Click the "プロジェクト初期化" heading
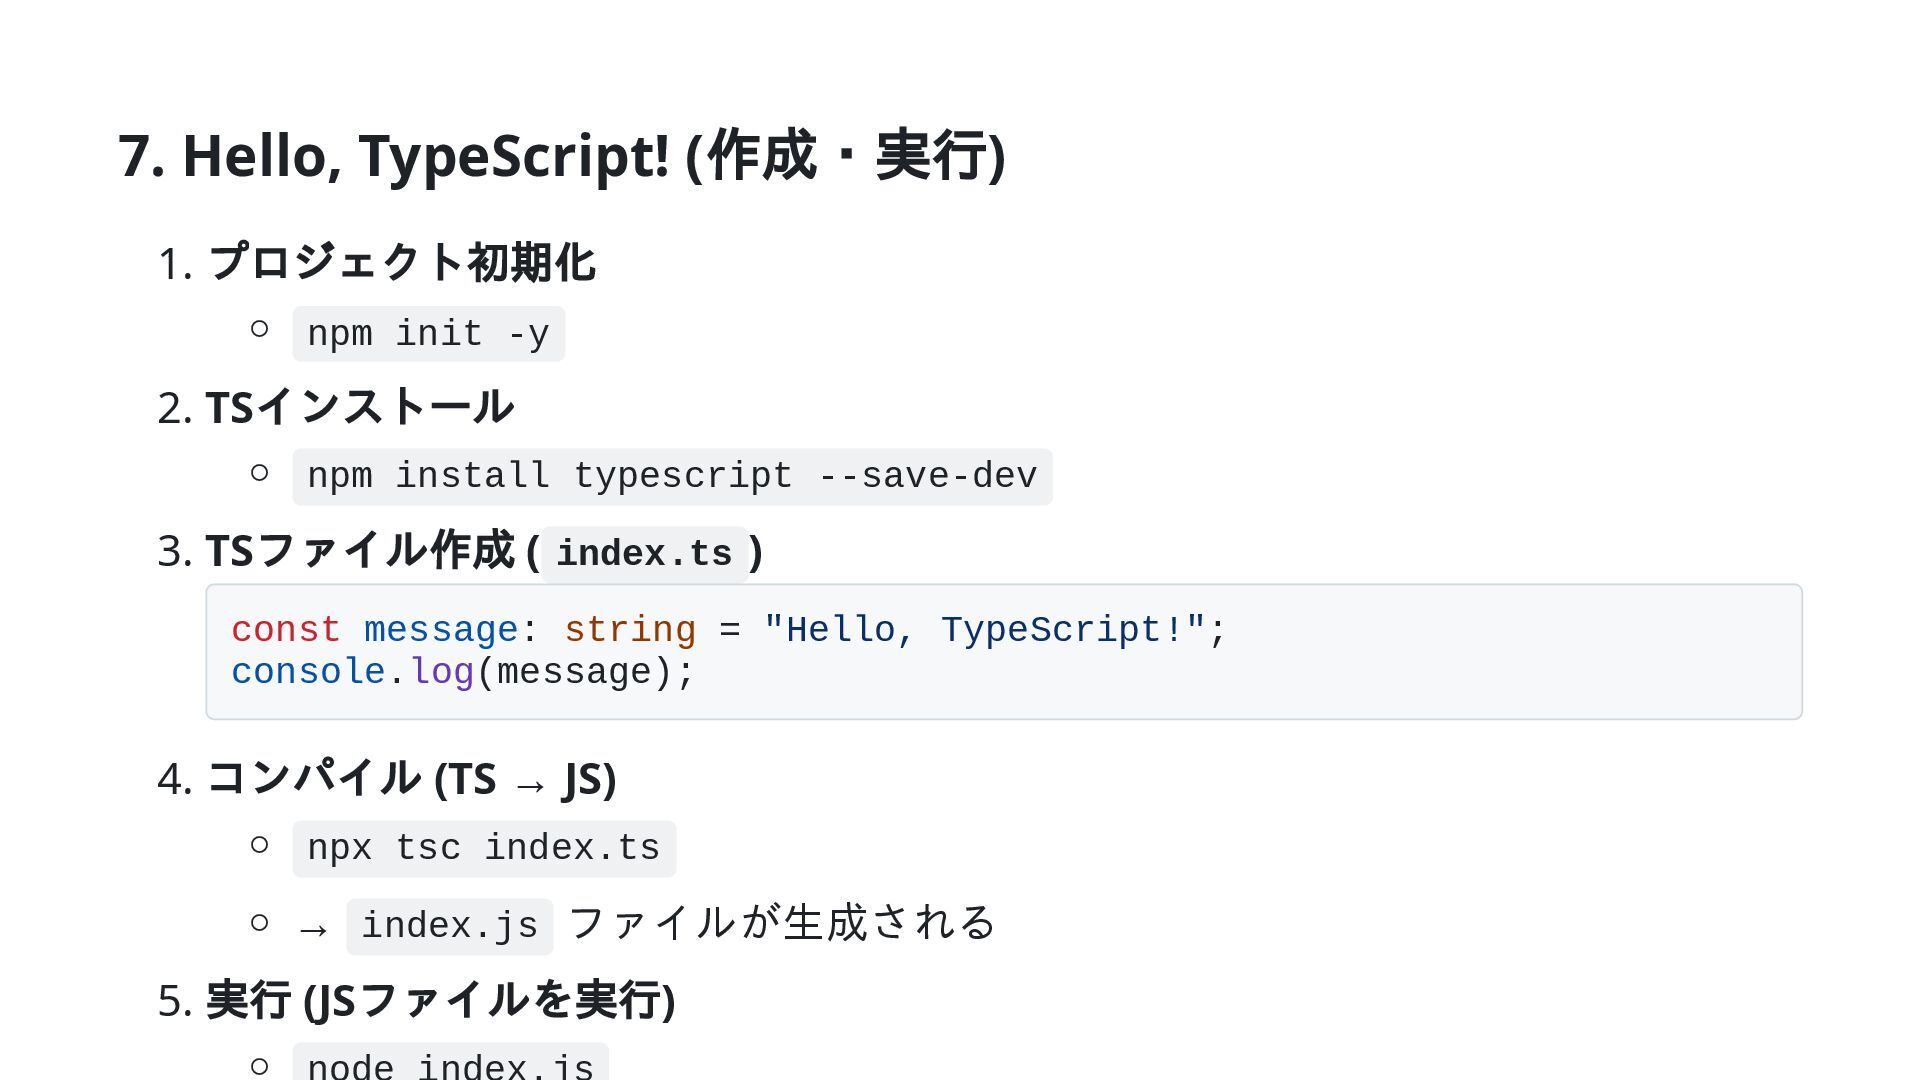 [401, 263]
